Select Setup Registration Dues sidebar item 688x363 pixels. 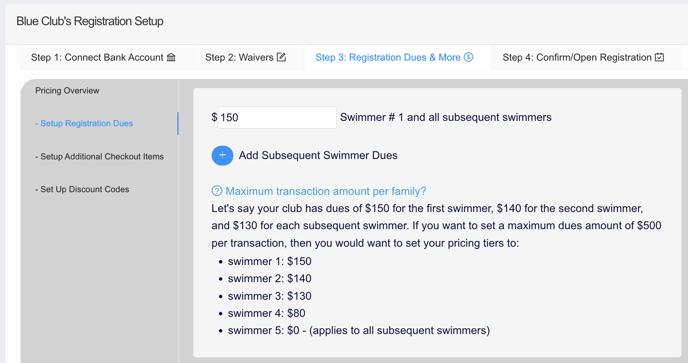(84, 123)
